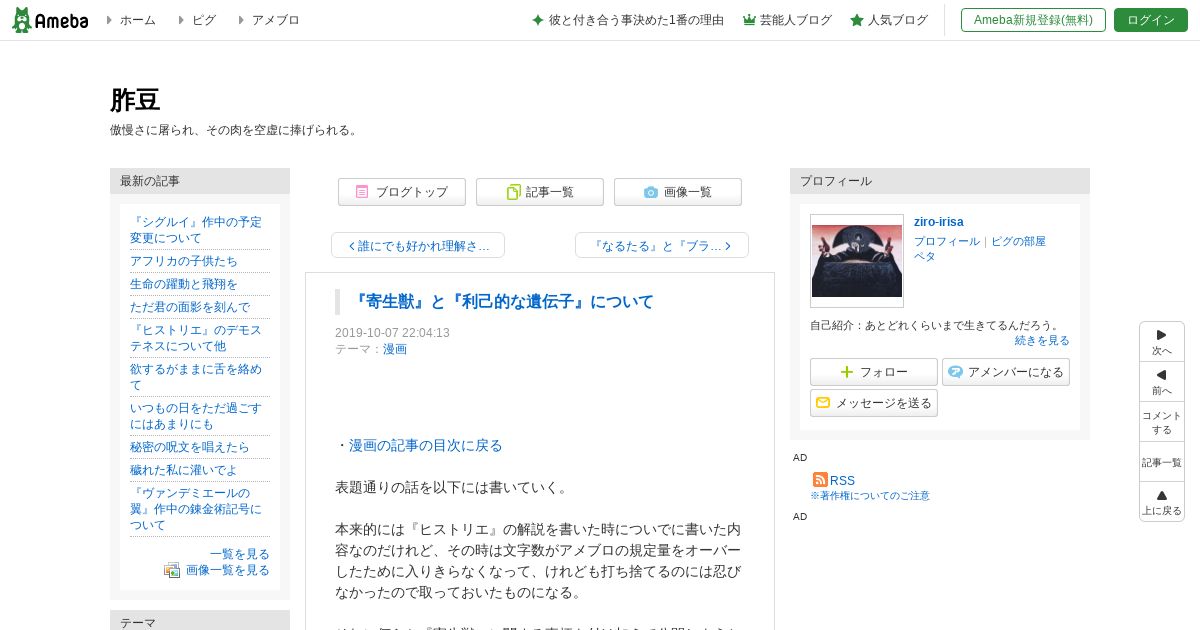Open recent post 欲するがままに舌を絡めて
This screenshot has width=1200, height=630.
click(196, 377)
